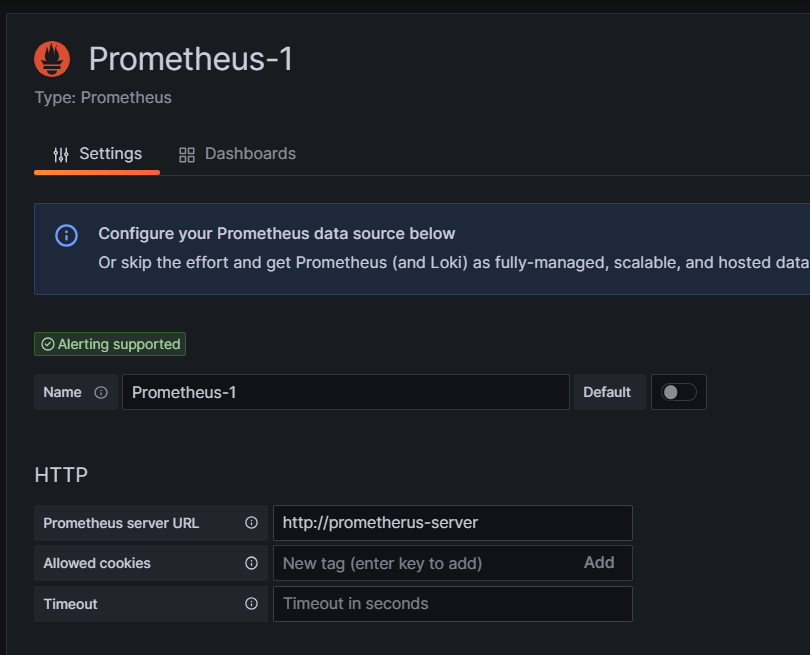The width and height of the screenshot is (810, 655).
Task: Focus the Name field containing Prometheus-1
Action: point(345,392)
